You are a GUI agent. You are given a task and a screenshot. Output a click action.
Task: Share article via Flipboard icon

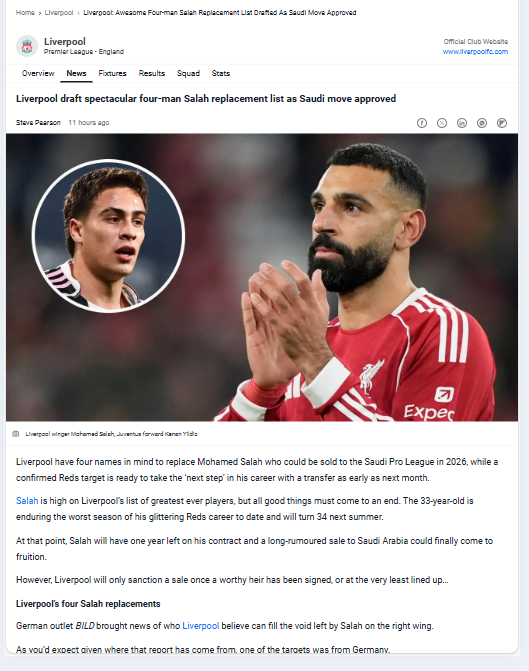502,123
